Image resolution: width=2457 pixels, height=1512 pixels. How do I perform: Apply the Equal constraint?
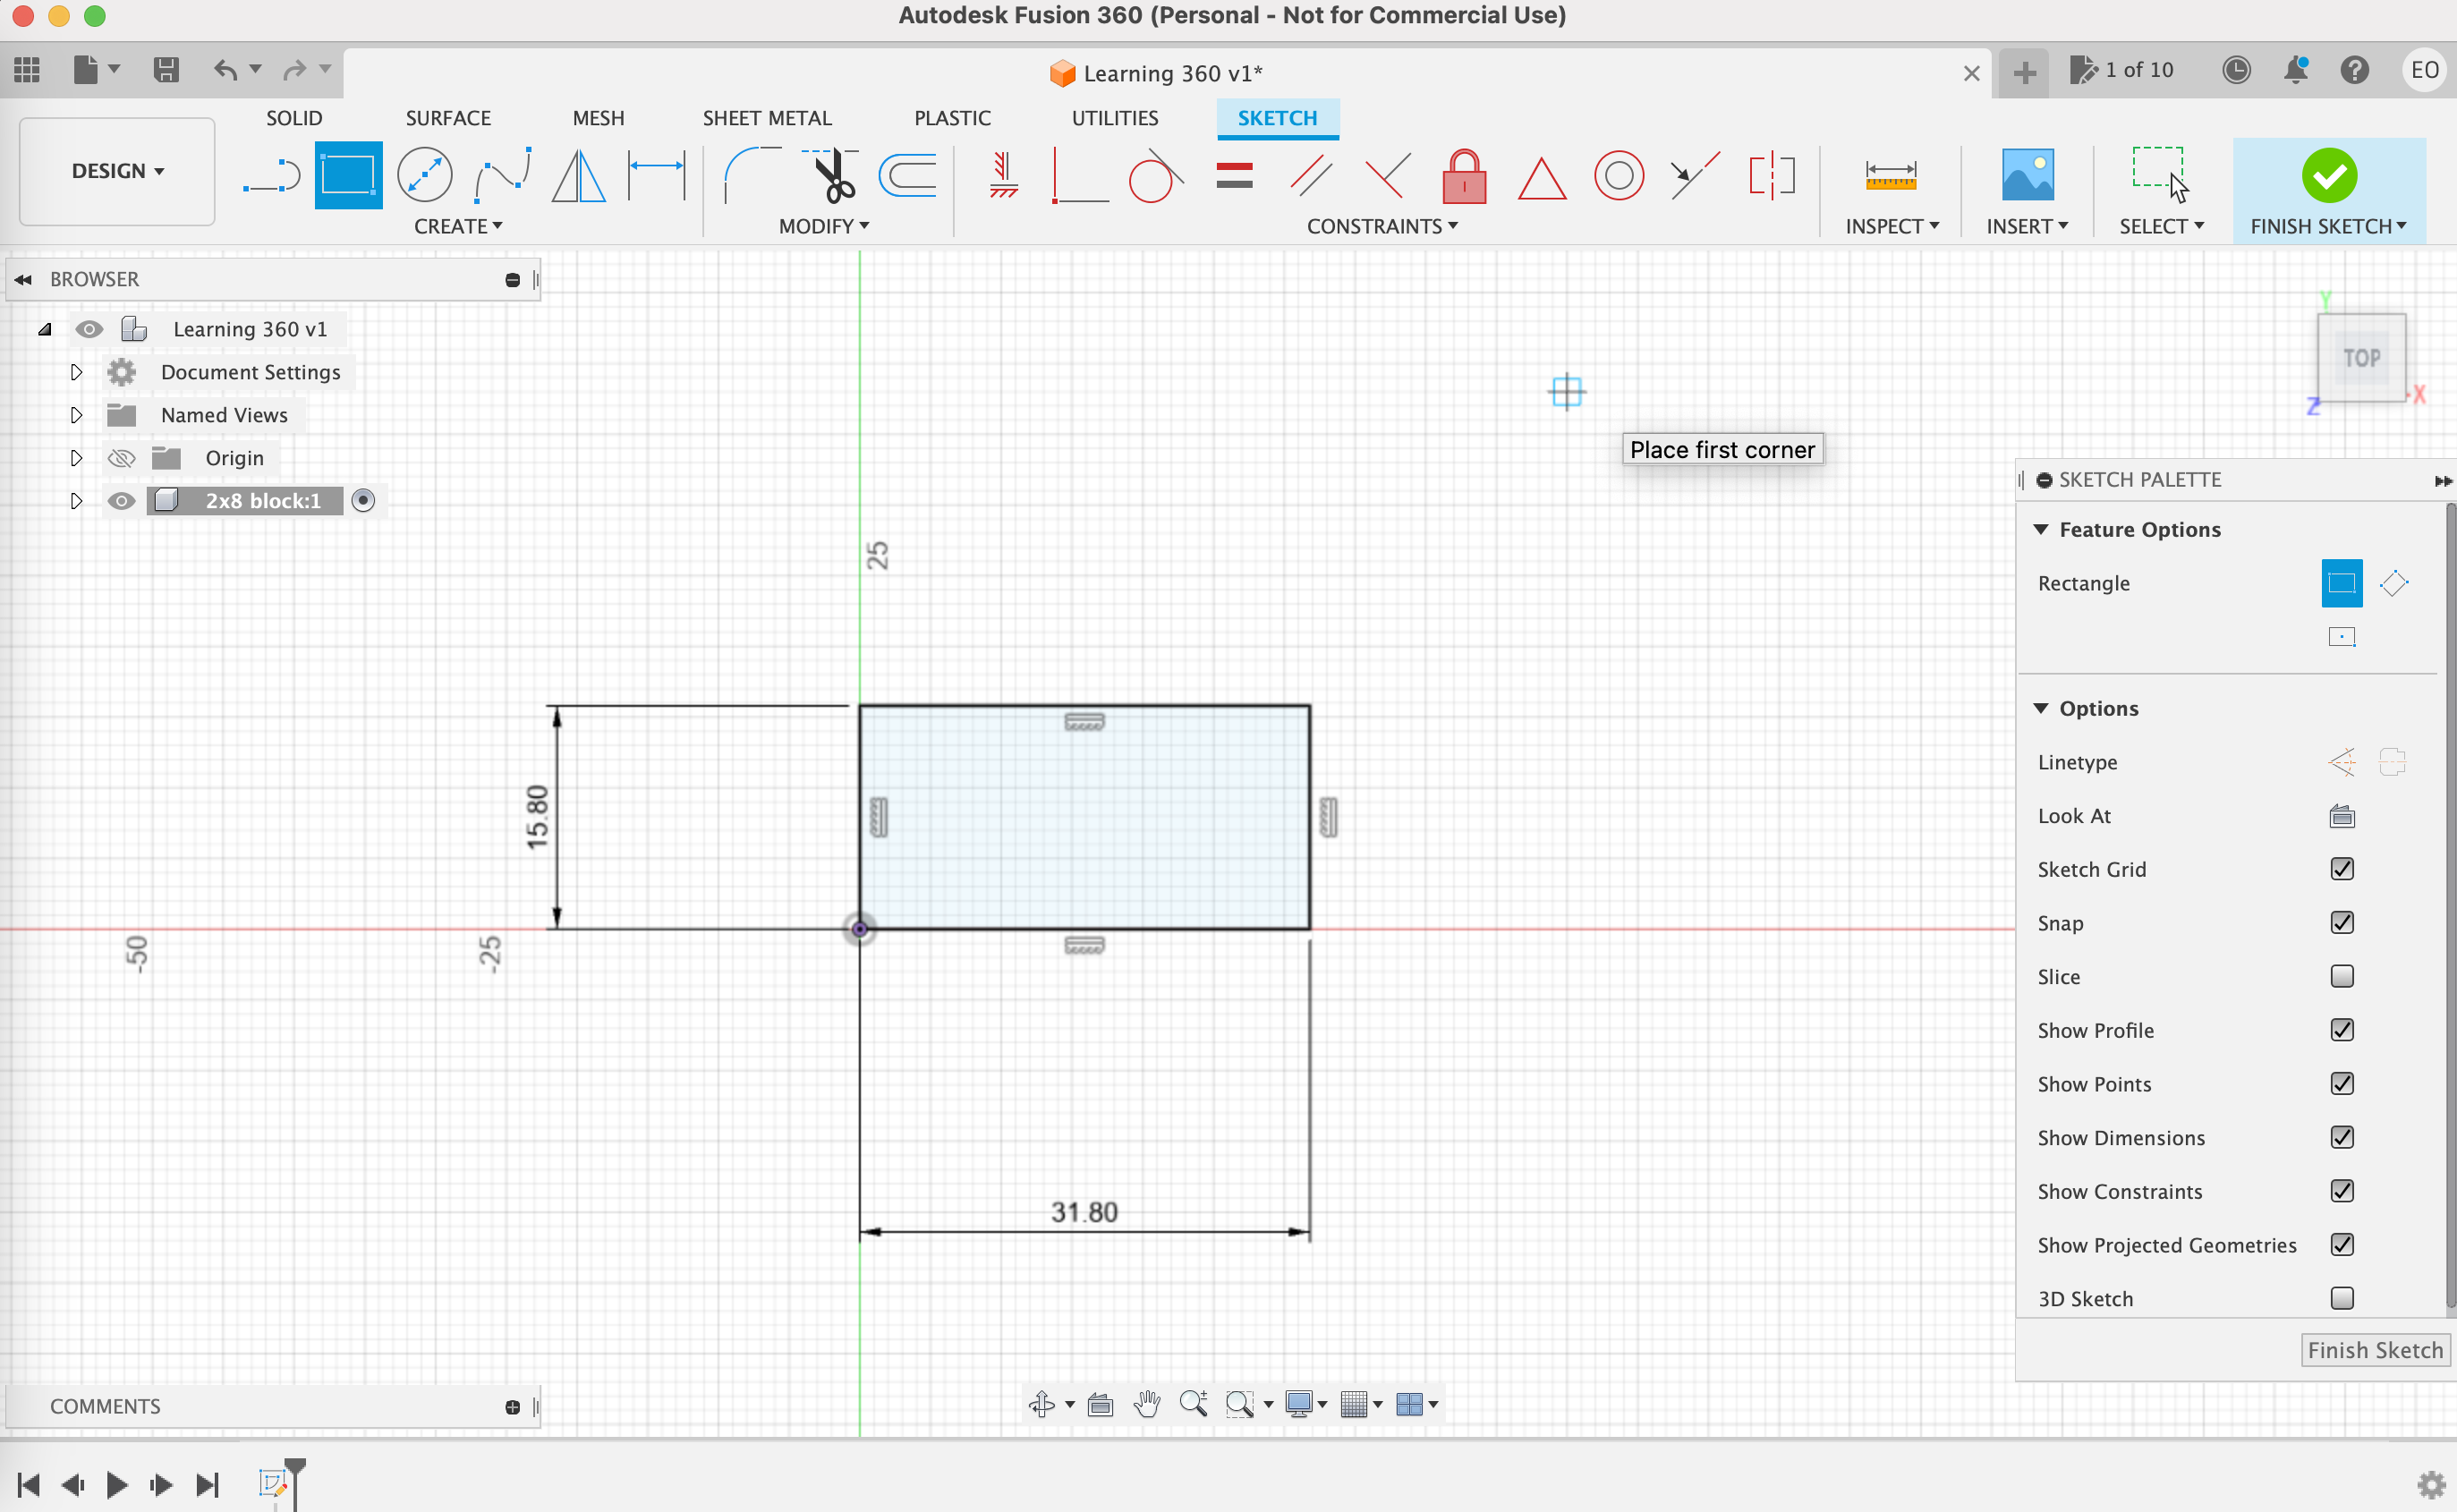1234,175
